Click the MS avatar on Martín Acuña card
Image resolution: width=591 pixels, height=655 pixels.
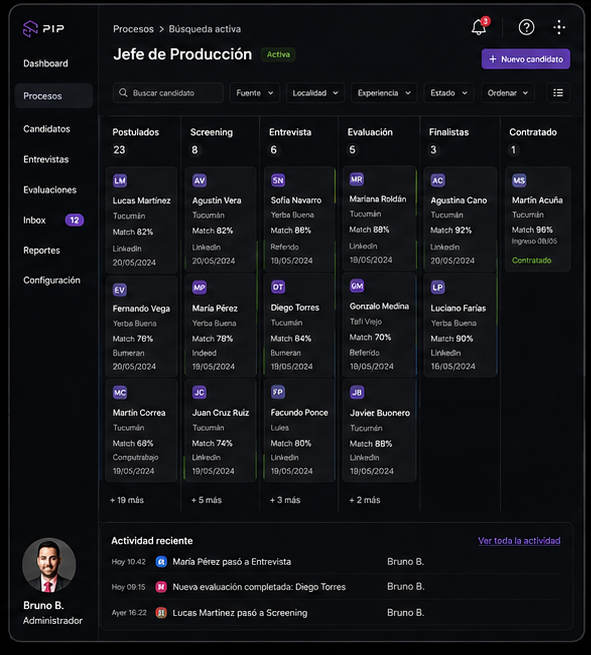pyautogui.click(x=519, y=180)
